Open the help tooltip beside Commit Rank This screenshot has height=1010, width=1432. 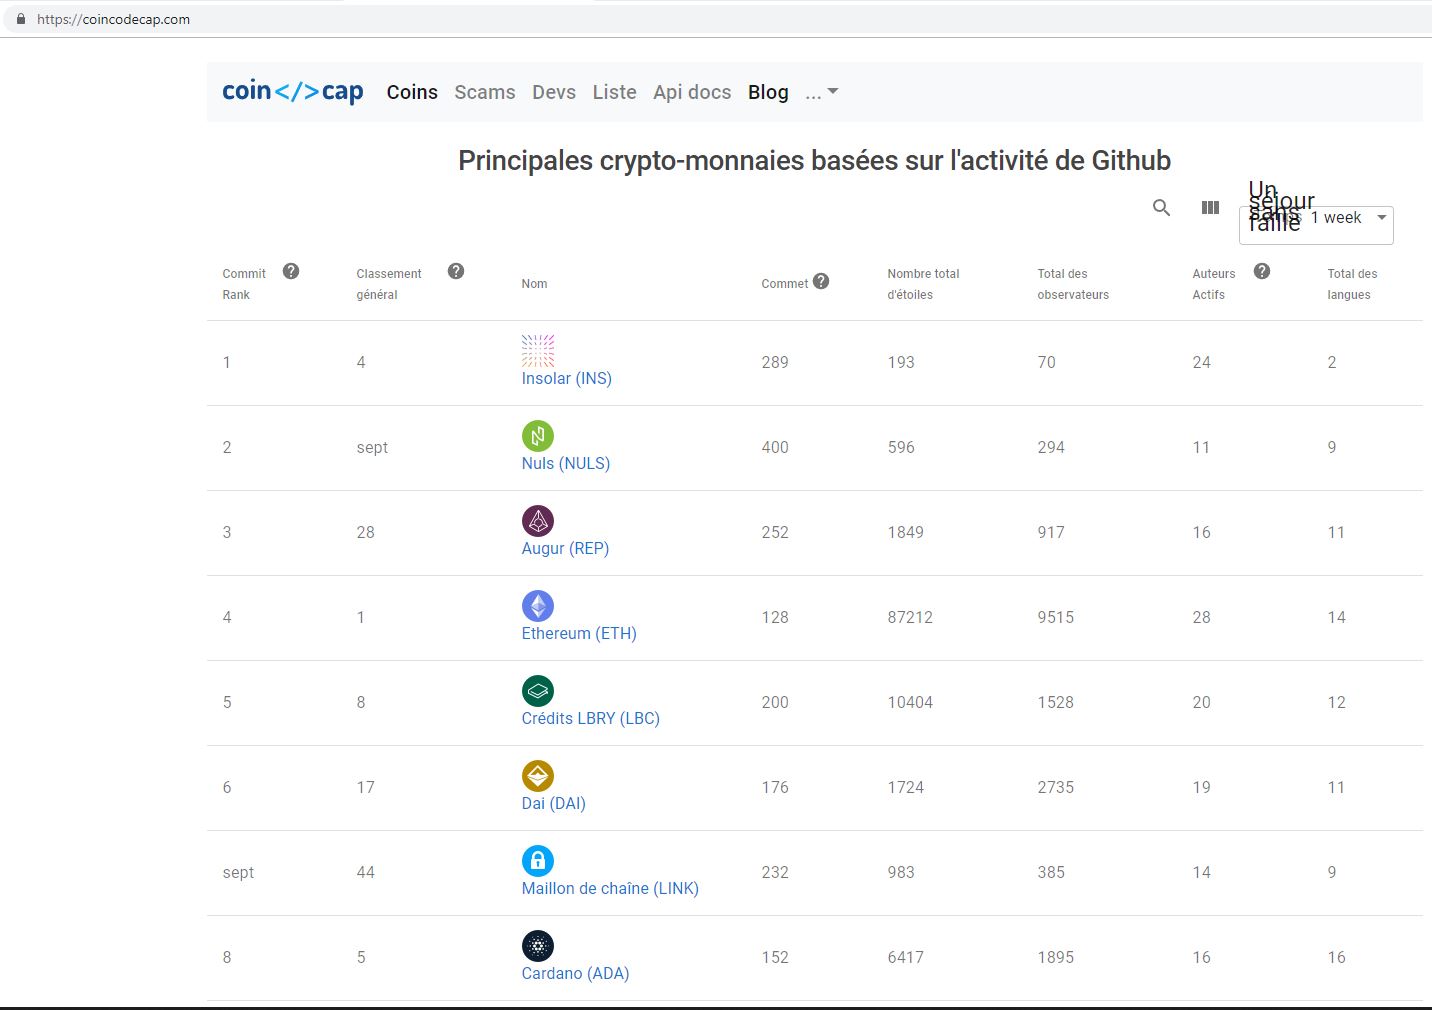(291, 269)
